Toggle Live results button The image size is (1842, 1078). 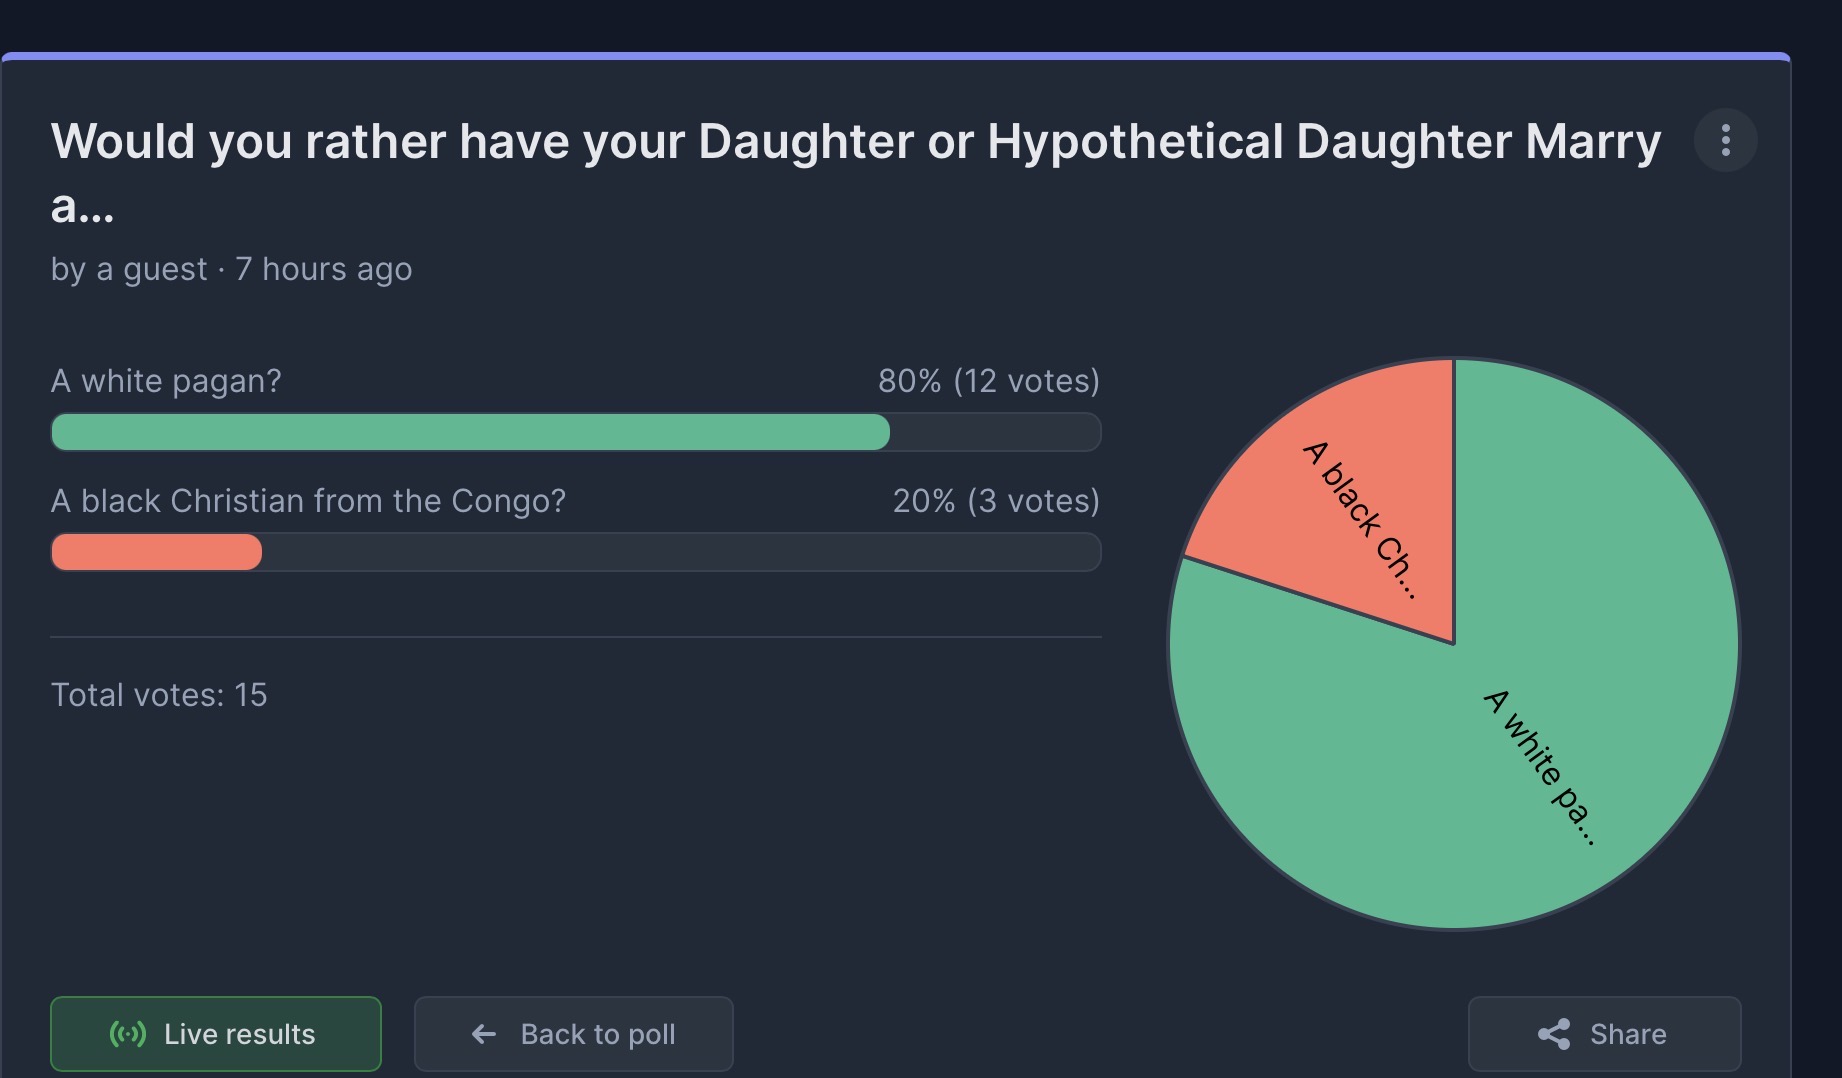216,1034
